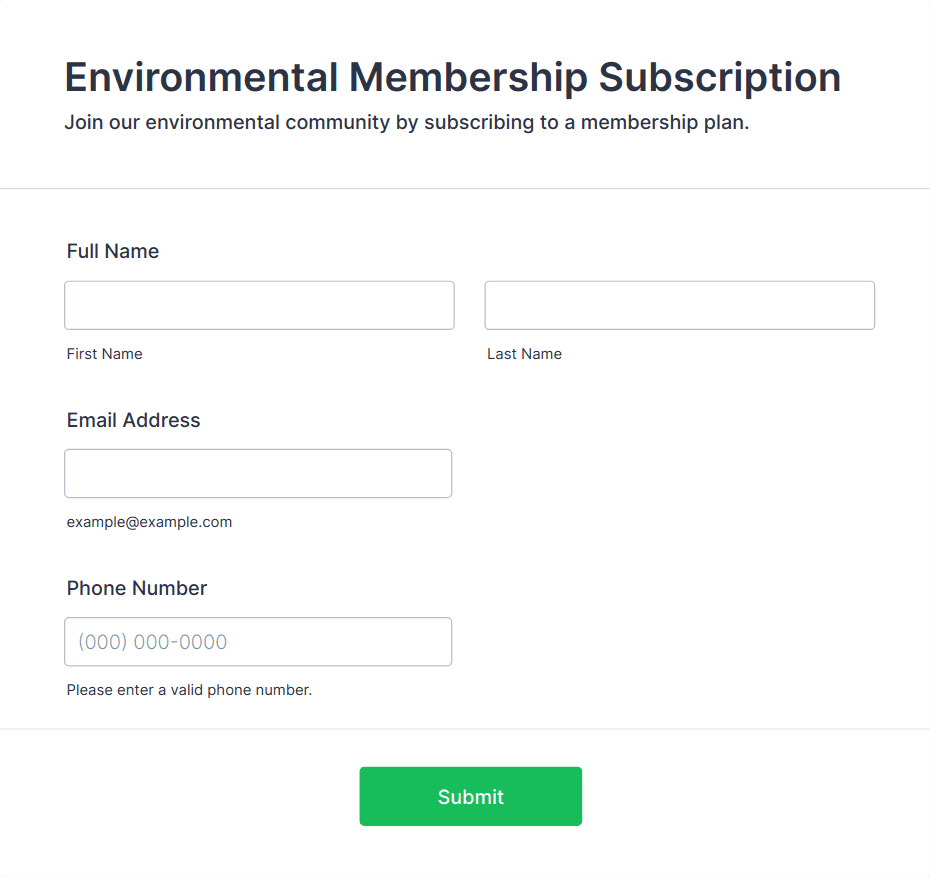This screenshot has width=930, height=876.
Task: Click the word 'Membership' in the heading
Action: coord(467,78)
